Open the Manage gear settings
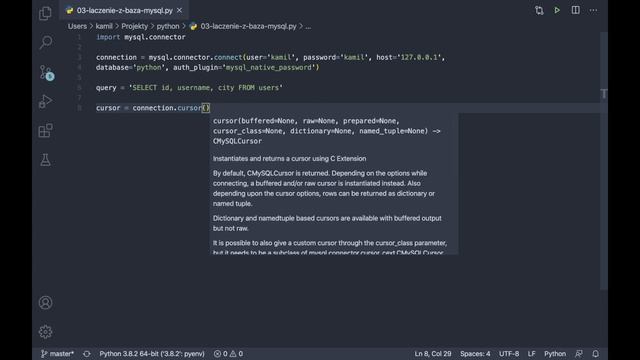Viewport: 640px width, 360px height. [x=45, y=331]
